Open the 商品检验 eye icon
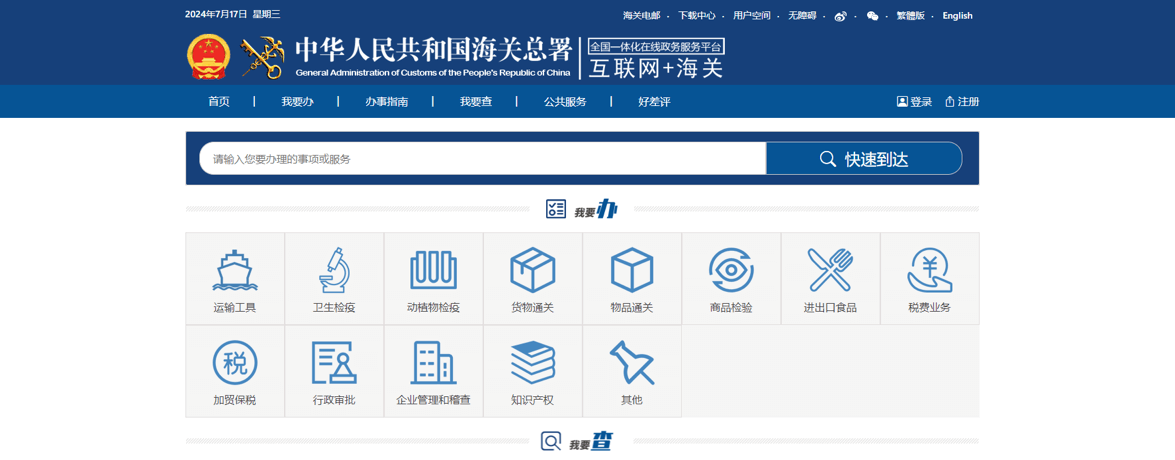 (731, 270)
